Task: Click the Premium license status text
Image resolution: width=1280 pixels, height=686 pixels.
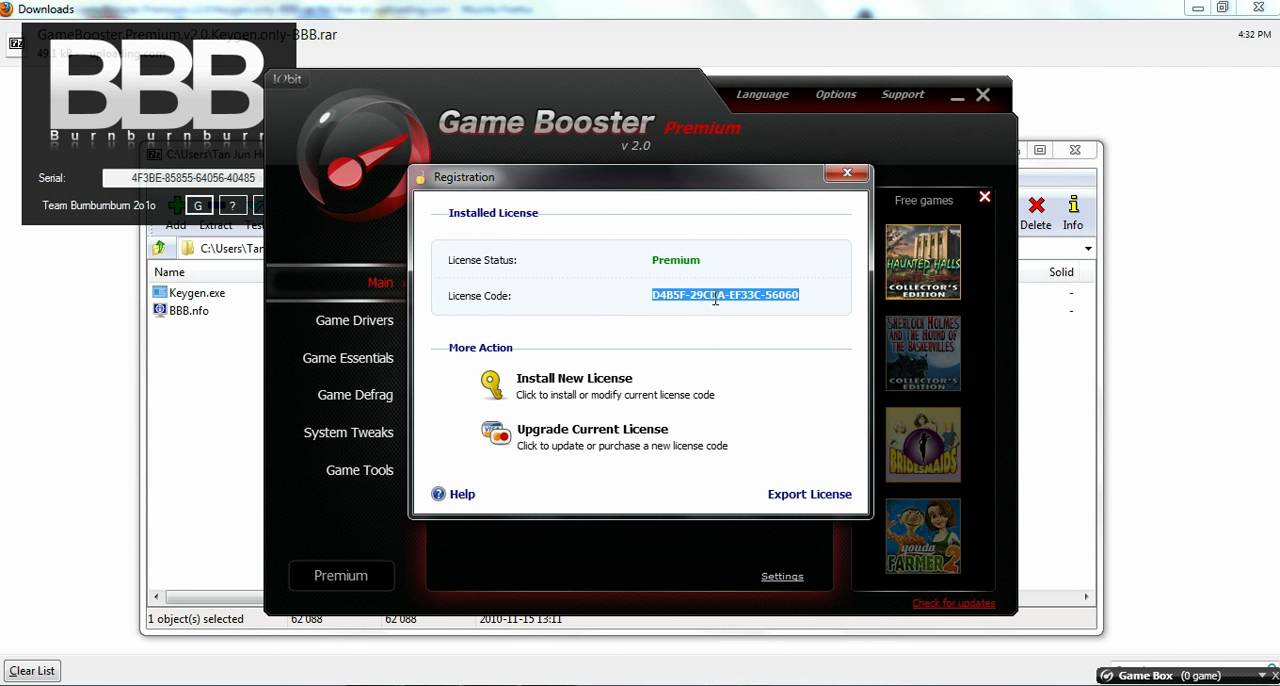Action: click(x=676, y=260)
